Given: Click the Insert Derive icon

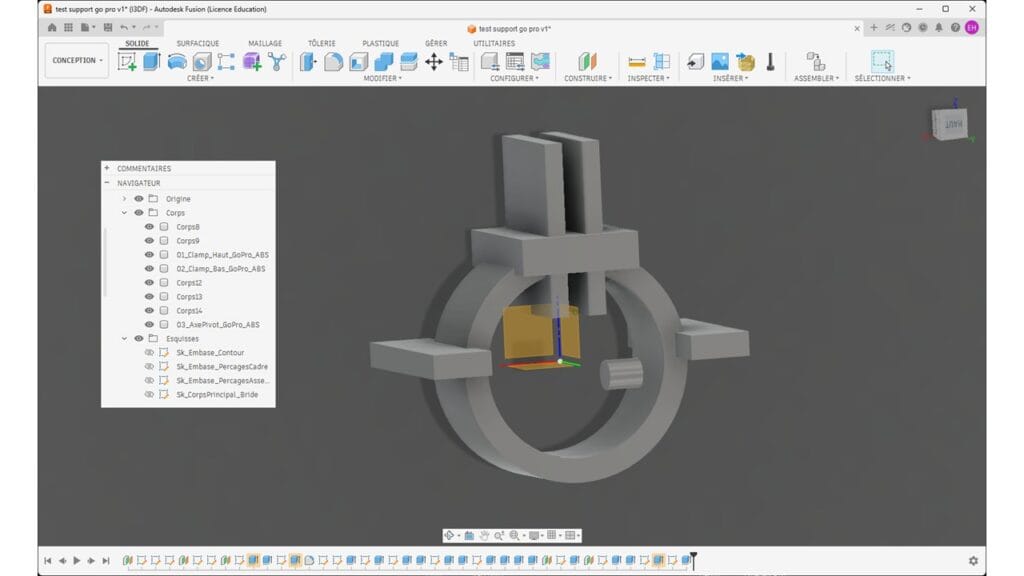Looking at the screenshot, I should 695,61.
